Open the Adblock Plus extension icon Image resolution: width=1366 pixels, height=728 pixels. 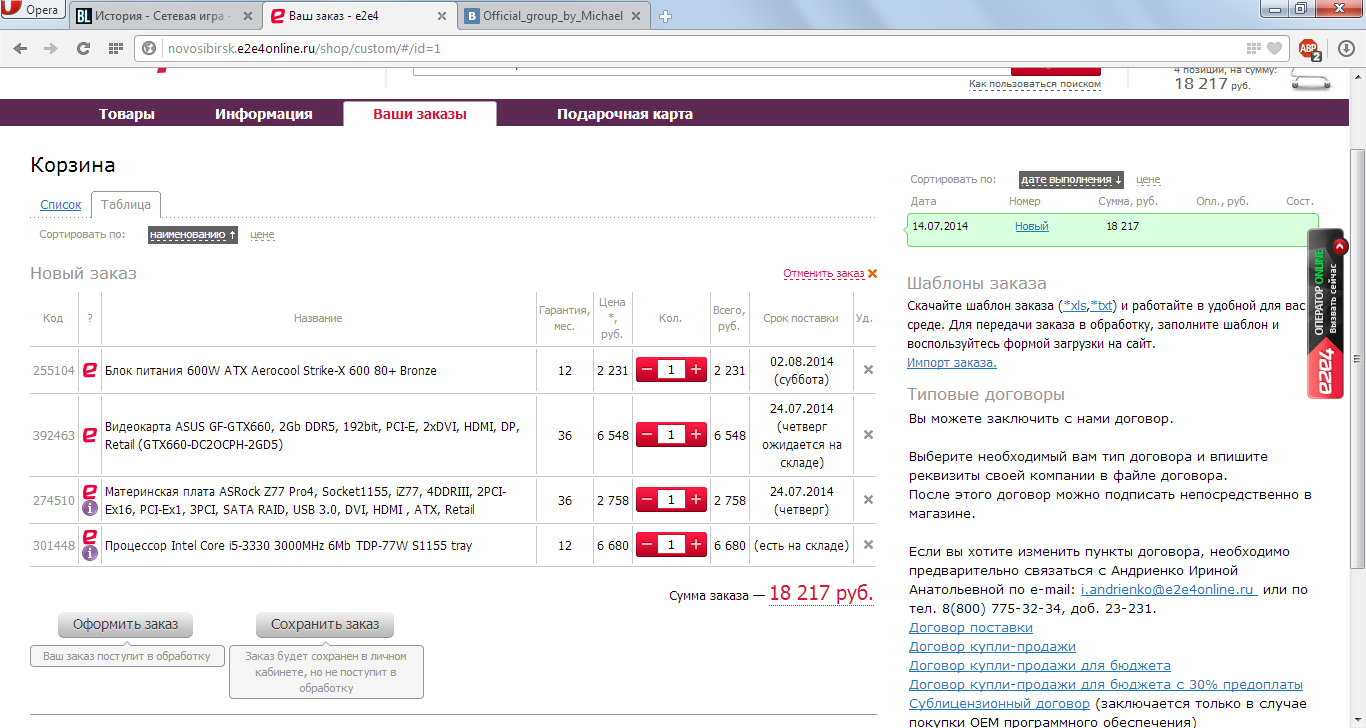1309,48
